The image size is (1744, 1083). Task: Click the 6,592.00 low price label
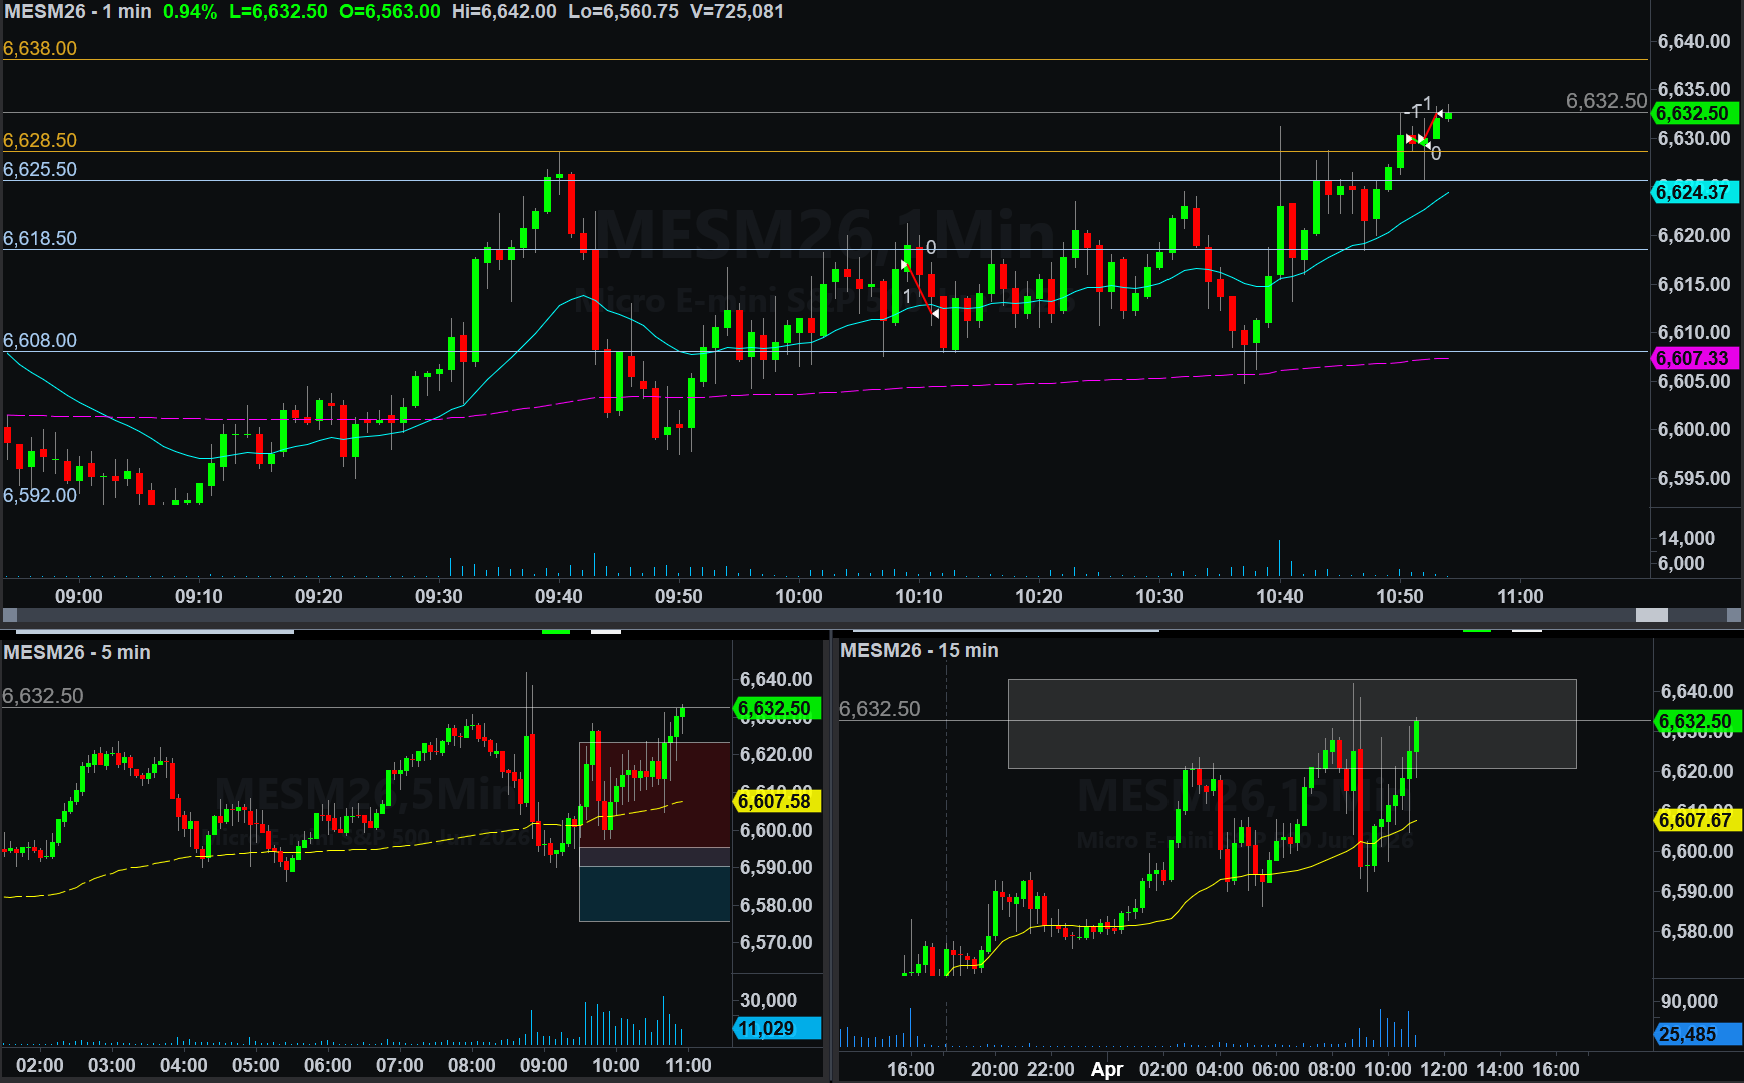point(40,495)
